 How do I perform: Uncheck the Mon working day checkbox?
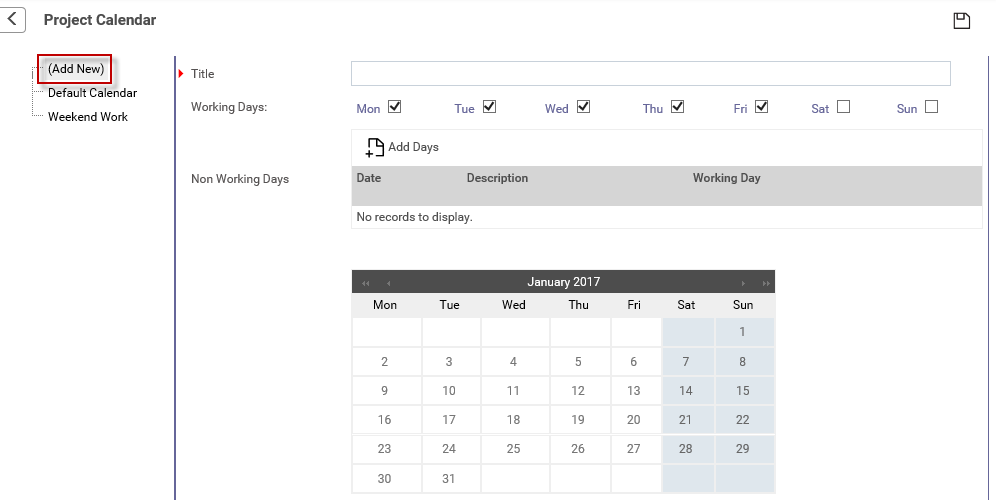coord(394,107)
